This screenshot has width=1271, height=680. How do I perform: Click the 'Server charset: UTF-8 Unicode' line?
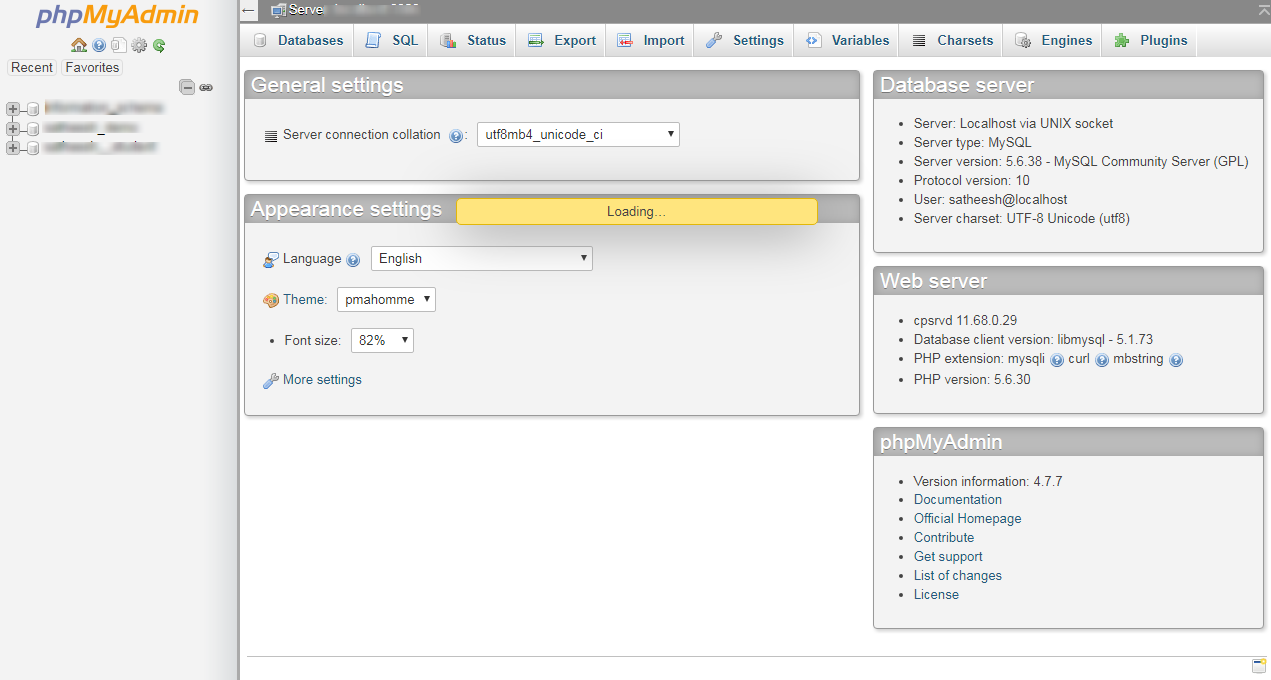click(x=1022, y=219)
